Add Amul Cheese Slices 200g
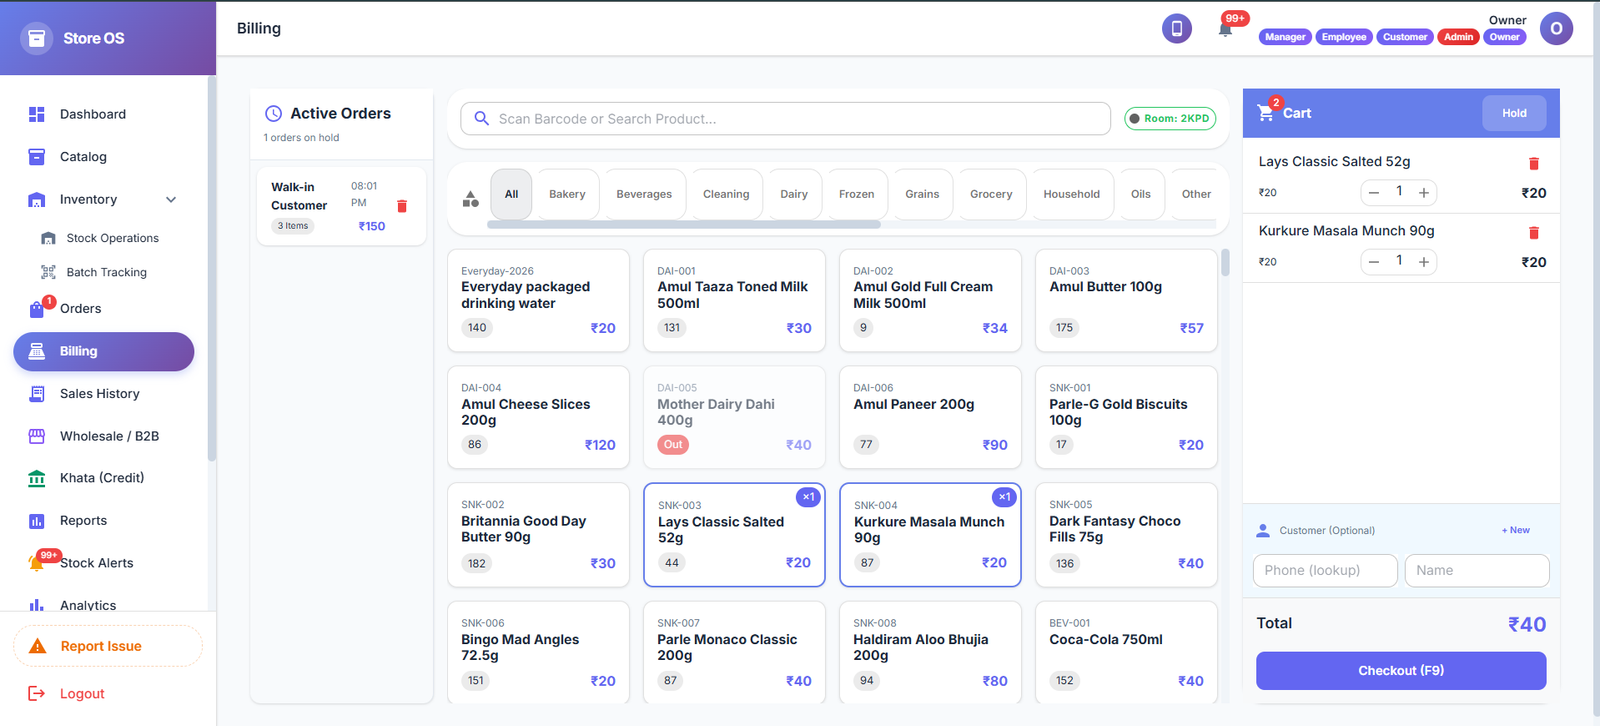Image resolution: width=1600 pixels, height=726 pixels. click(x=538, y=417)
